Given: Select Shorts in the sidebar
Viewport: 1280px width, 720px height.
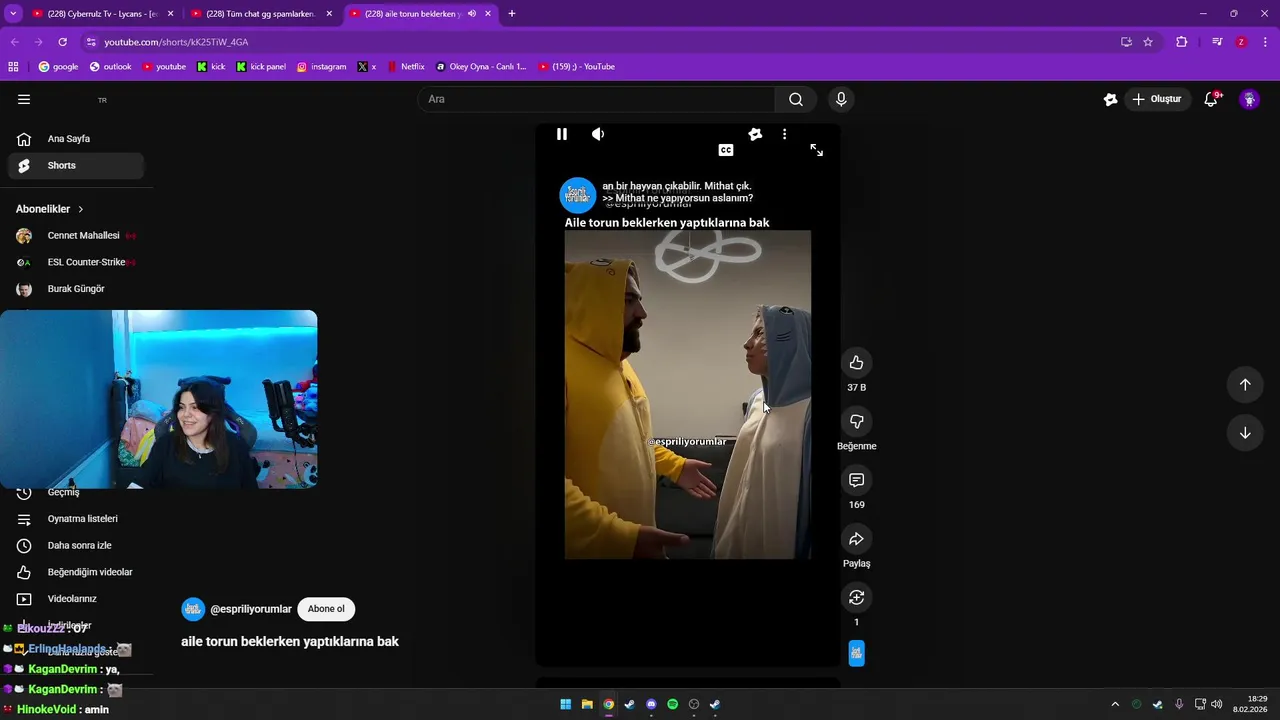Looking at the screenshot, I should point(76,166).
